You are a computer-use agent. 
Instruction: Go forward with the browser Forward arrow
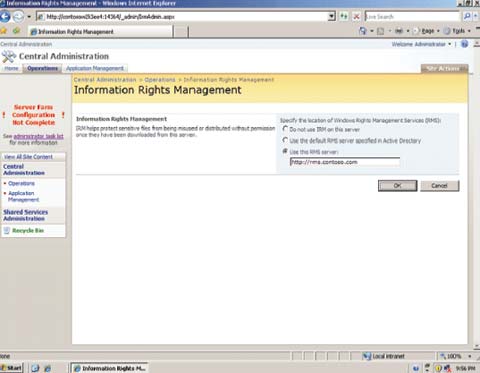point(19,16)
